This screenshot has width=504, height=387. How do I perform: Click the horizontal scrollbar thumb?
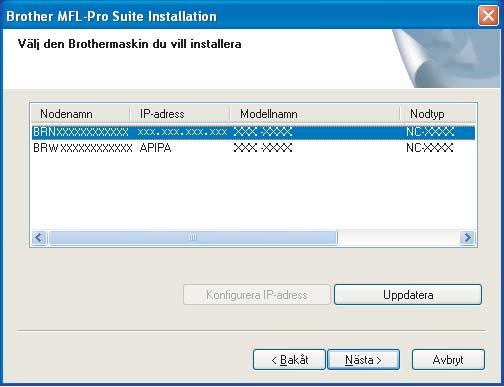[x=193, y=238]
